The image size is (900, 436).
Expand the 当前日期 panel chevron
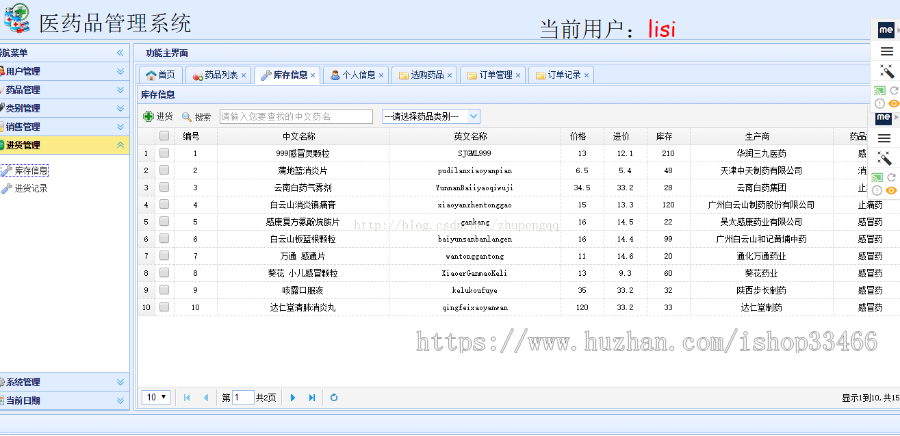(x=120, y=400)
